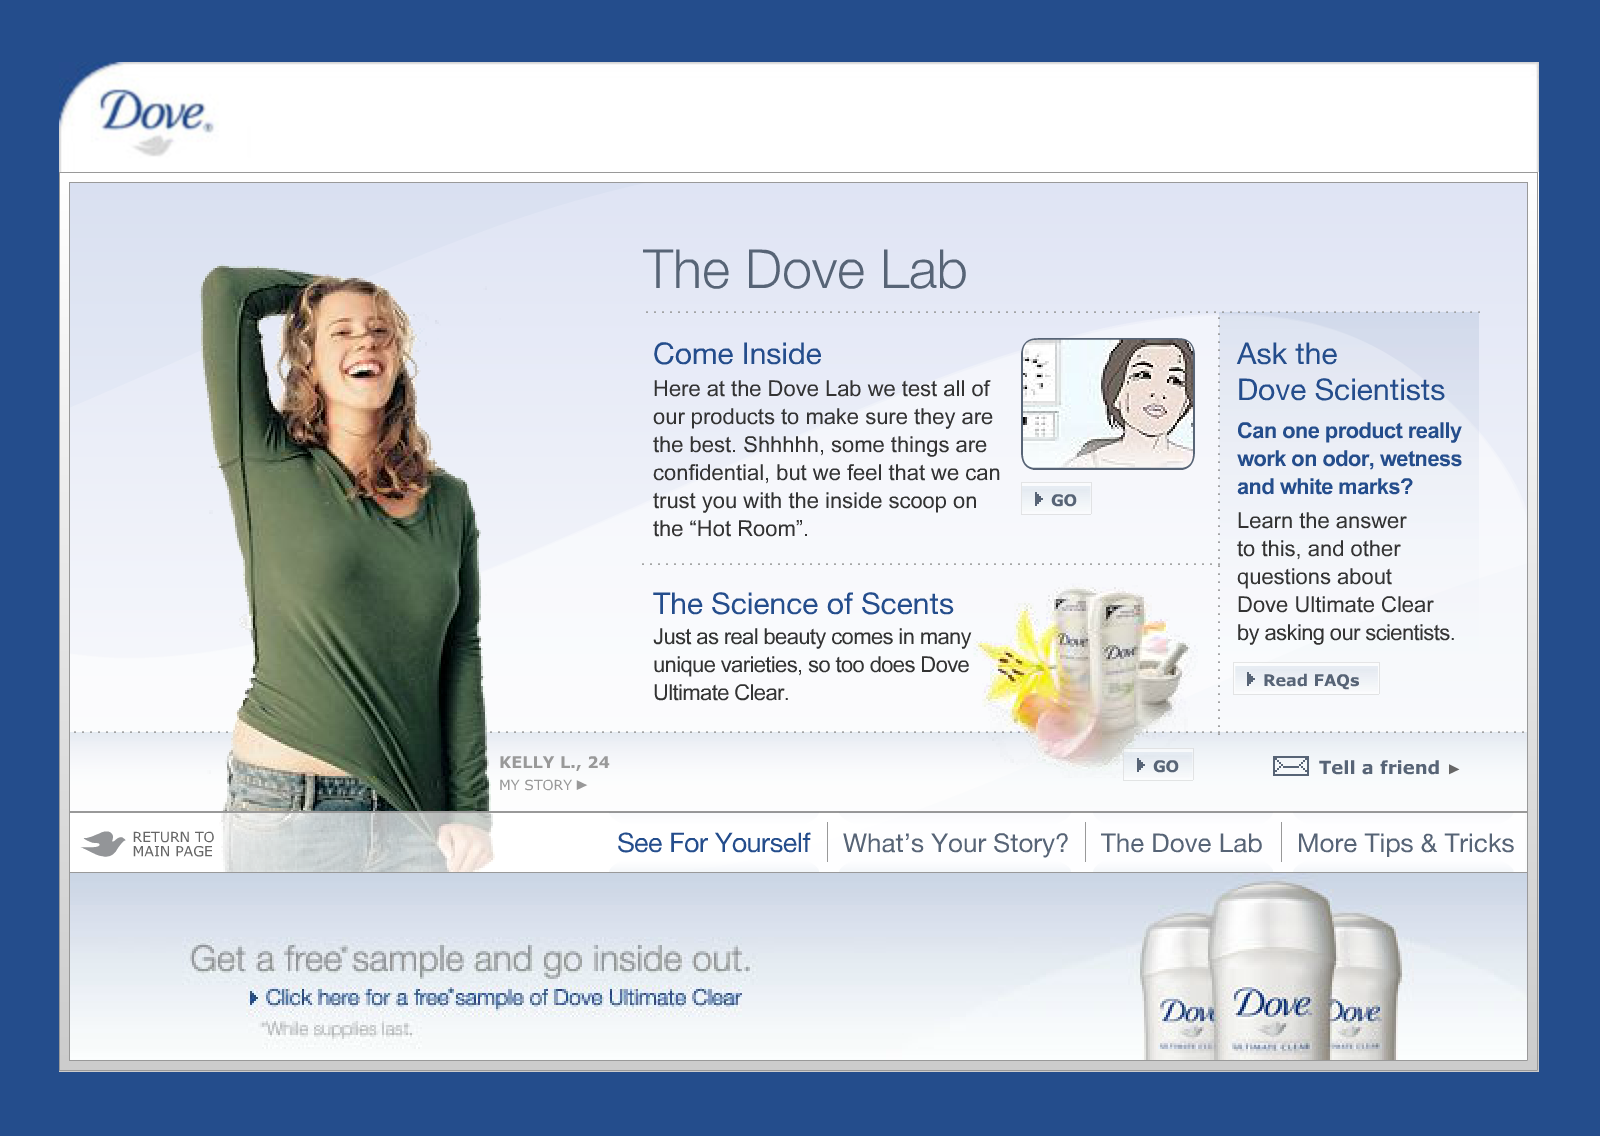The width and height of the screenshot is (1600, 1136).
Task: Click free sample of Dove Ultimate Clear link
Action: click(x=496, y=997)
